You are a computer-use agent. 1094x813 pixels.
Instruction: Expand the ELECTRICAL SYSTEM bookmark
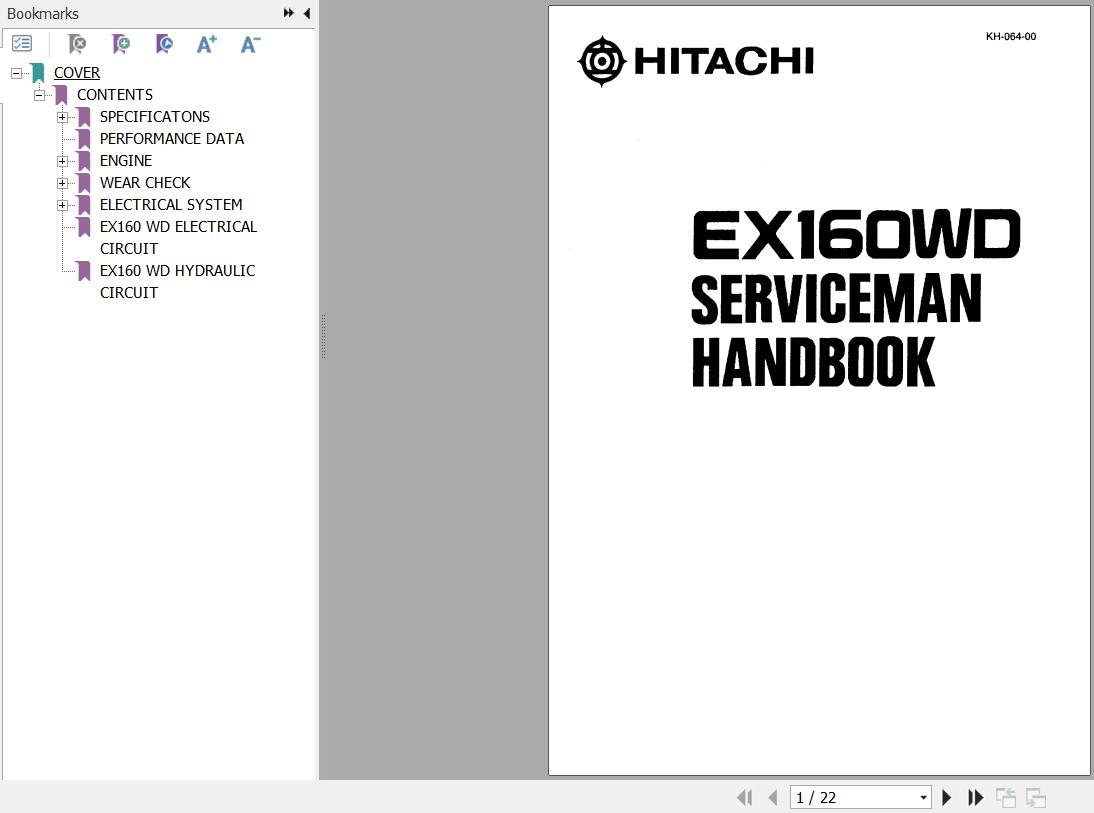click(62, 204)
